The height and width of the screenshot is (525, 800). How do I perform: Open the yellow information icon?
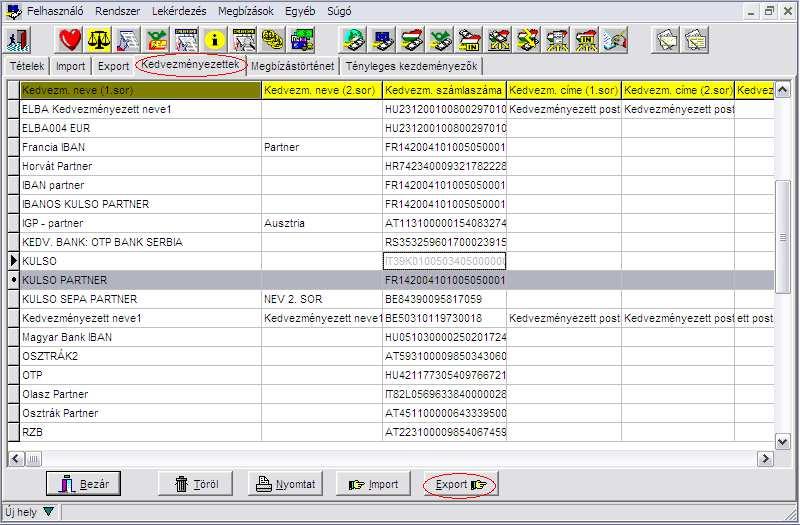click(x=215, y=40)
